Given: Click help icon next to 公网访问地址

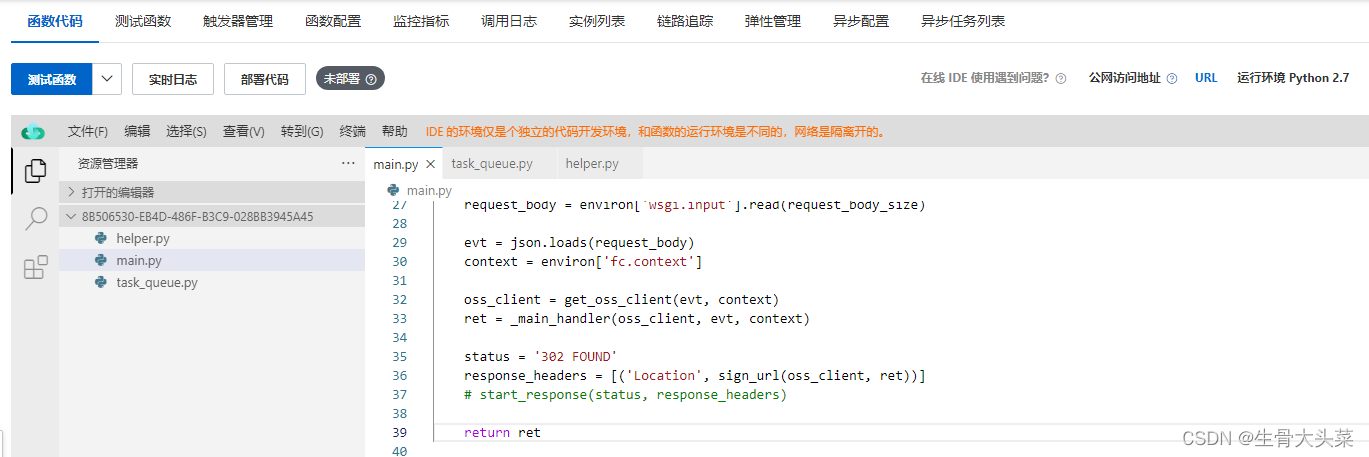Looking at the screenshot, I should pyautogui.click(x=1172, y=78).
